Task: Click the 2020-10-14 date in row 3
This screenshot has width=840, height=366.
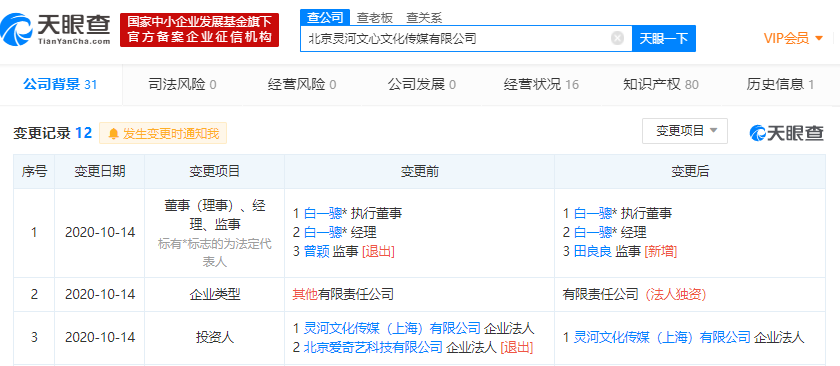Action: click(100, 338)
